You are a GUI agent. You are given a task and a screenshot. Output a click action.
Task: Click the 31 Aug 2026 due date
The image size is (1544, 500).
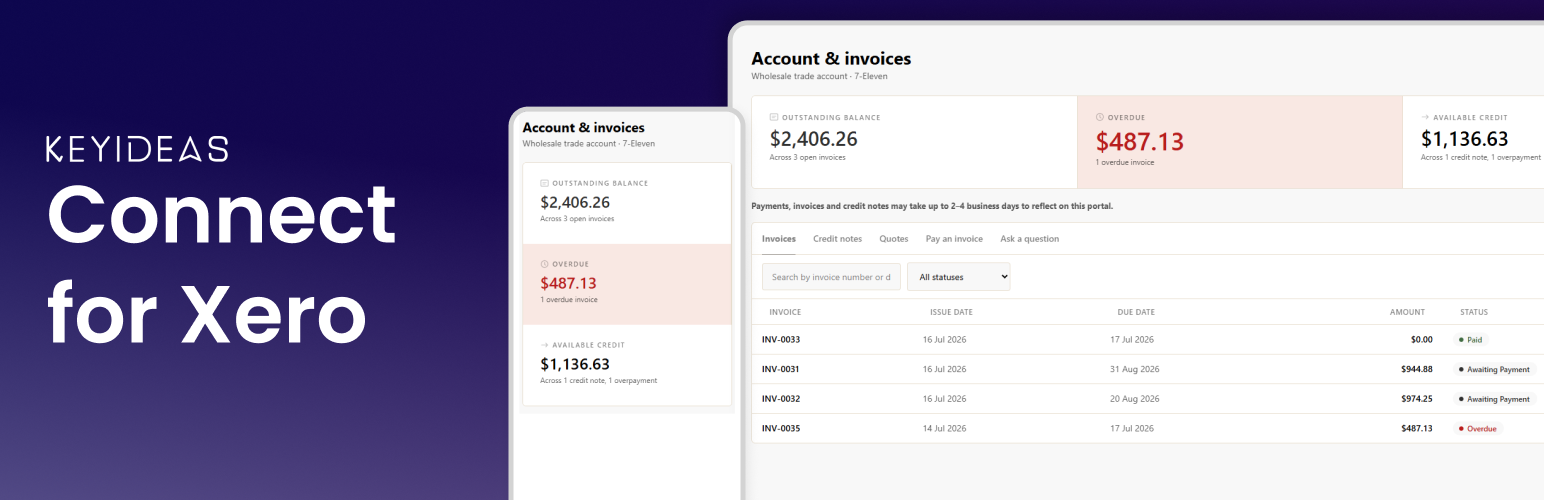point(1134,369)
